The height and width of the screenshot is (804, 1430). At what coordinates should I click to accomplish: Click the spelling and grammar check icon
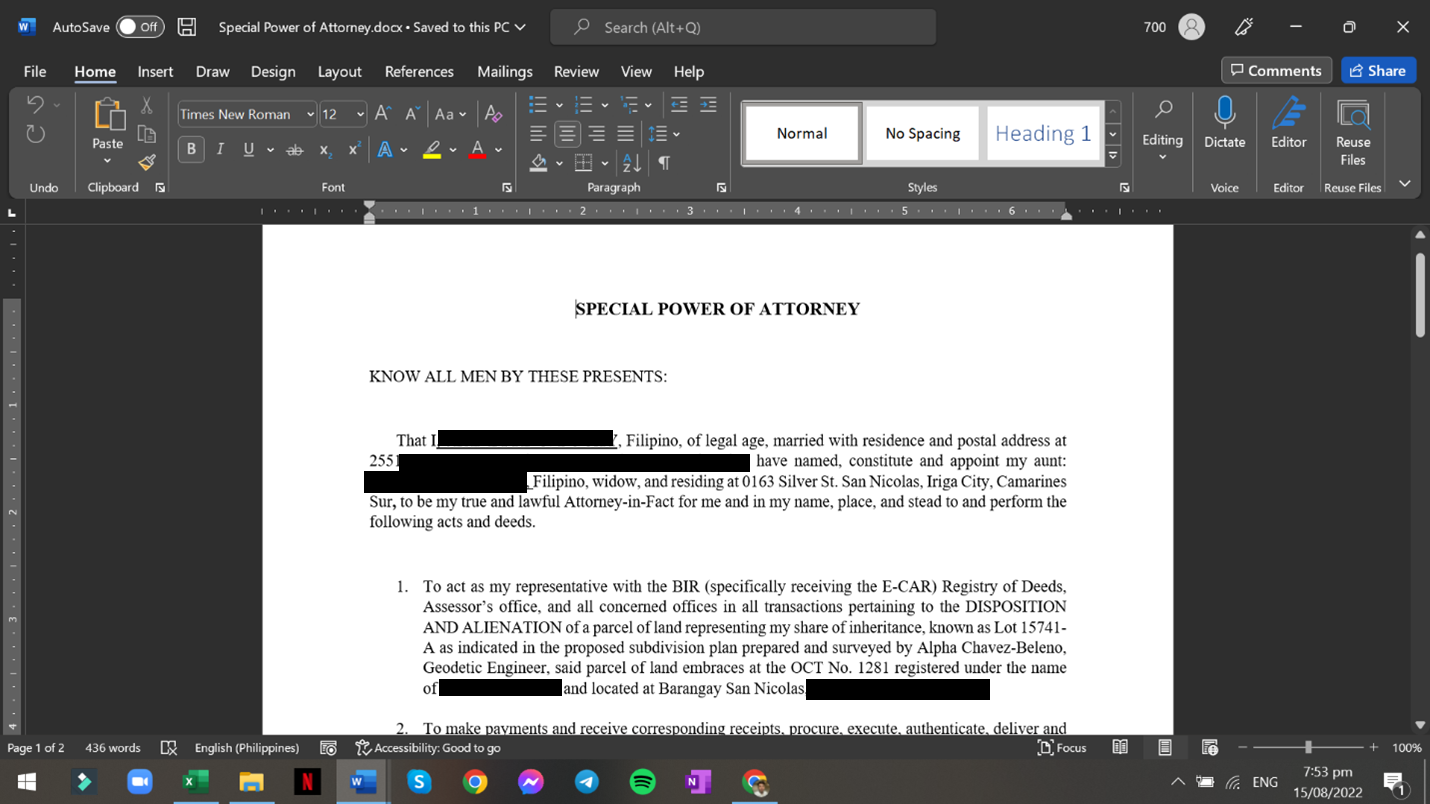(169, 748)
